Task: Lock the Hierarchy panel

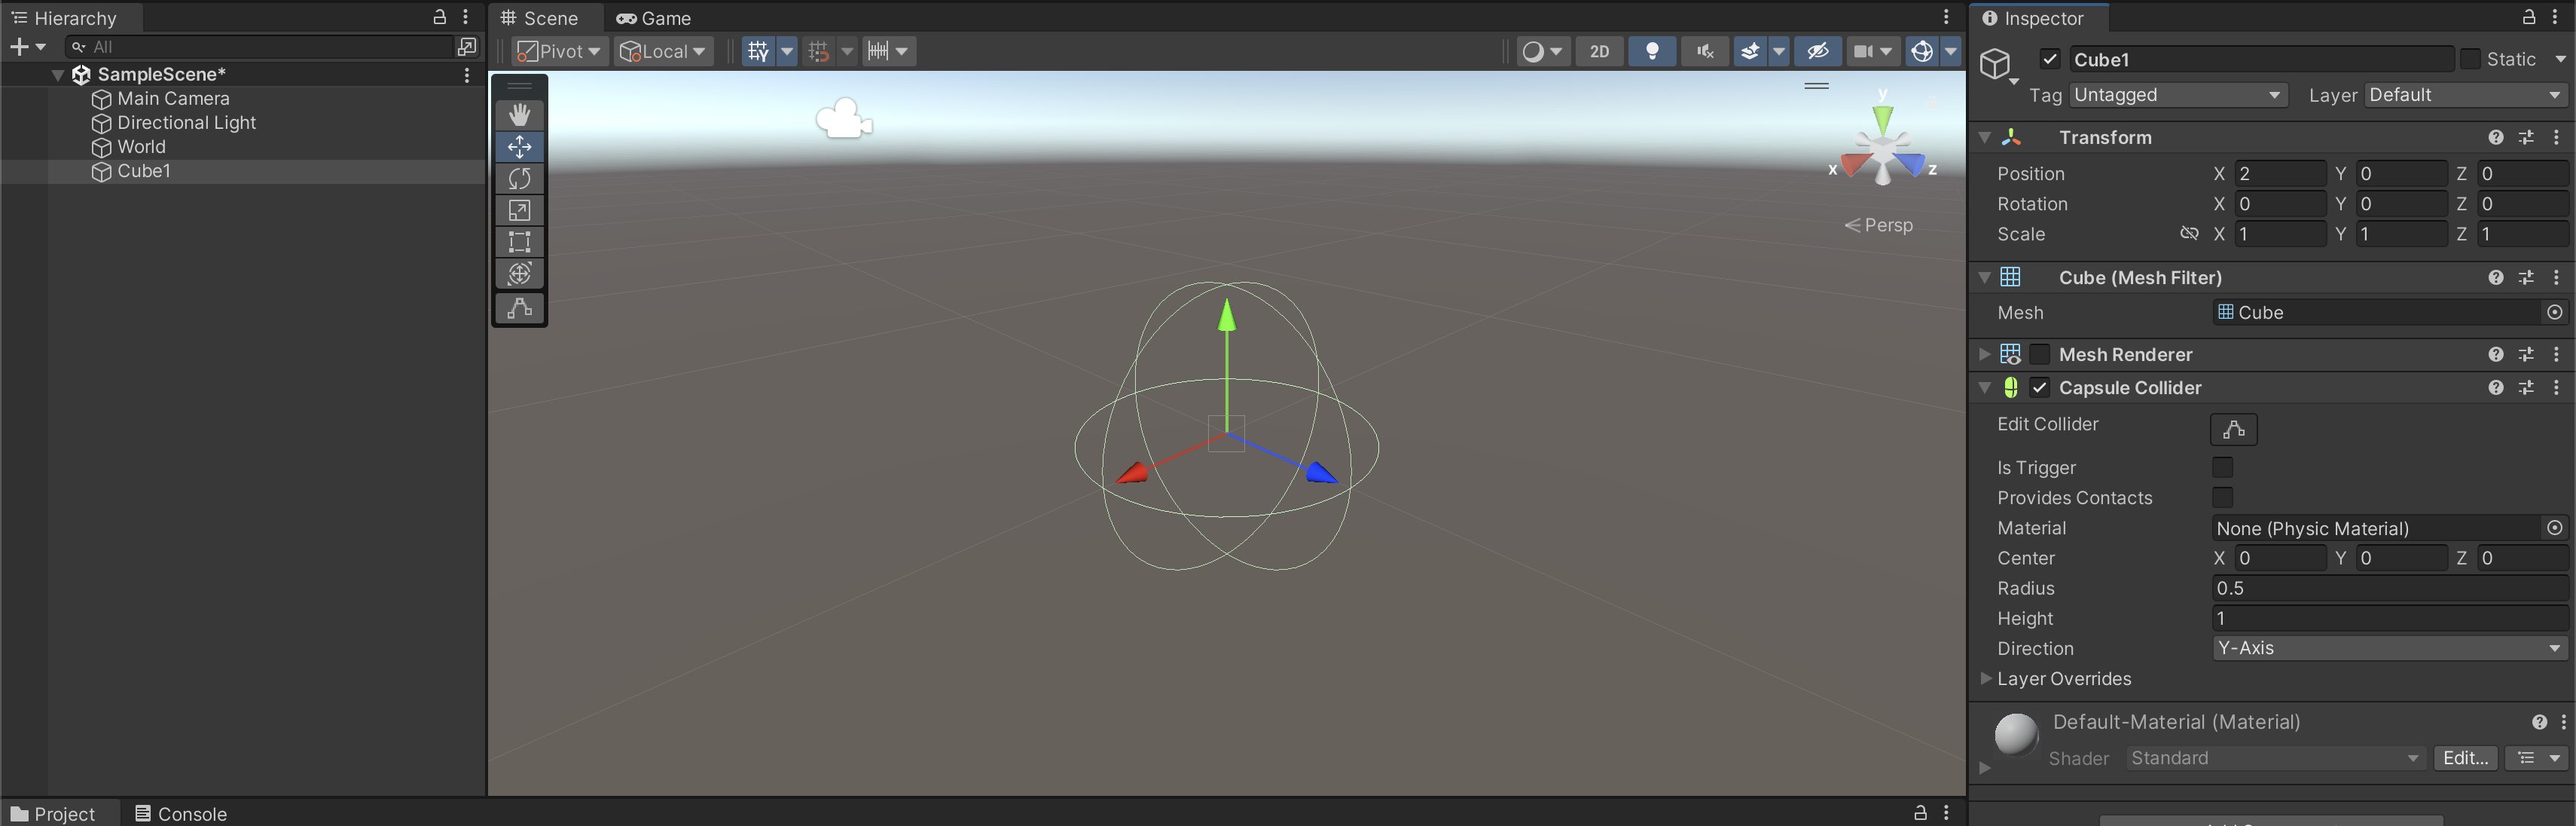Action: click(439, 17)
